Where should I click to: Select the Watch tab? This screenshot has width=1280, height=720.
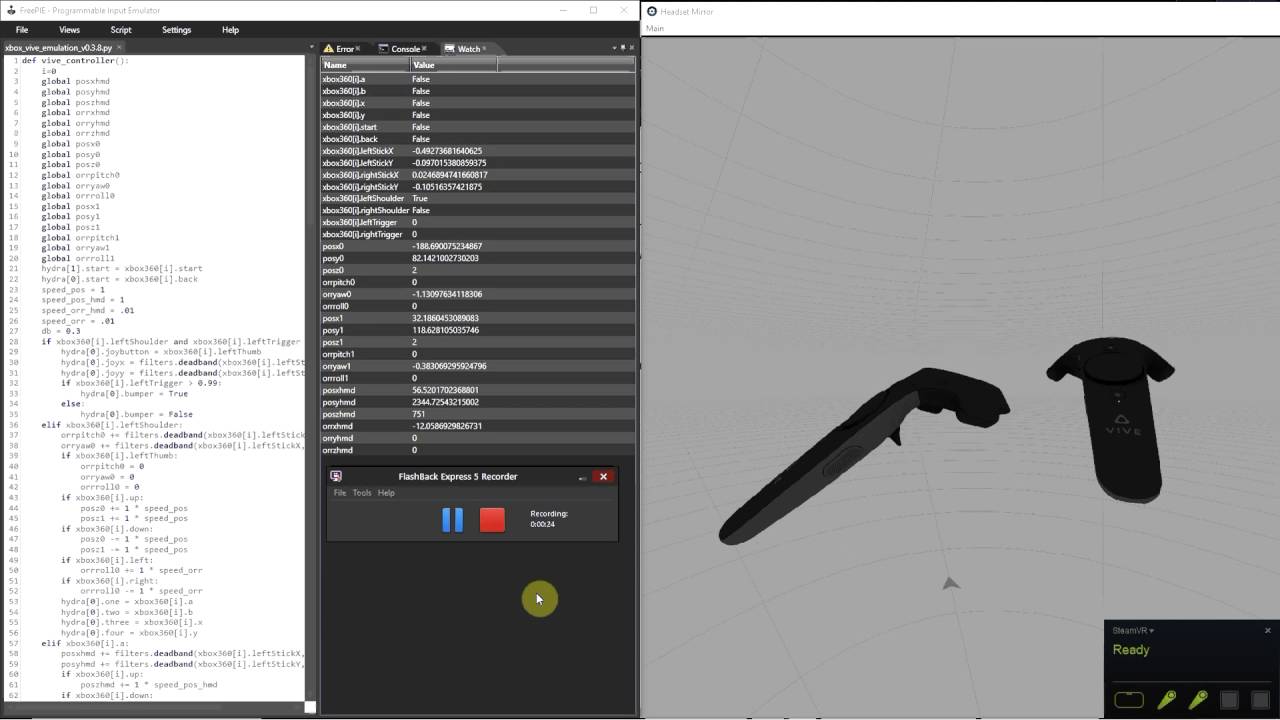[x=468, y=48]
